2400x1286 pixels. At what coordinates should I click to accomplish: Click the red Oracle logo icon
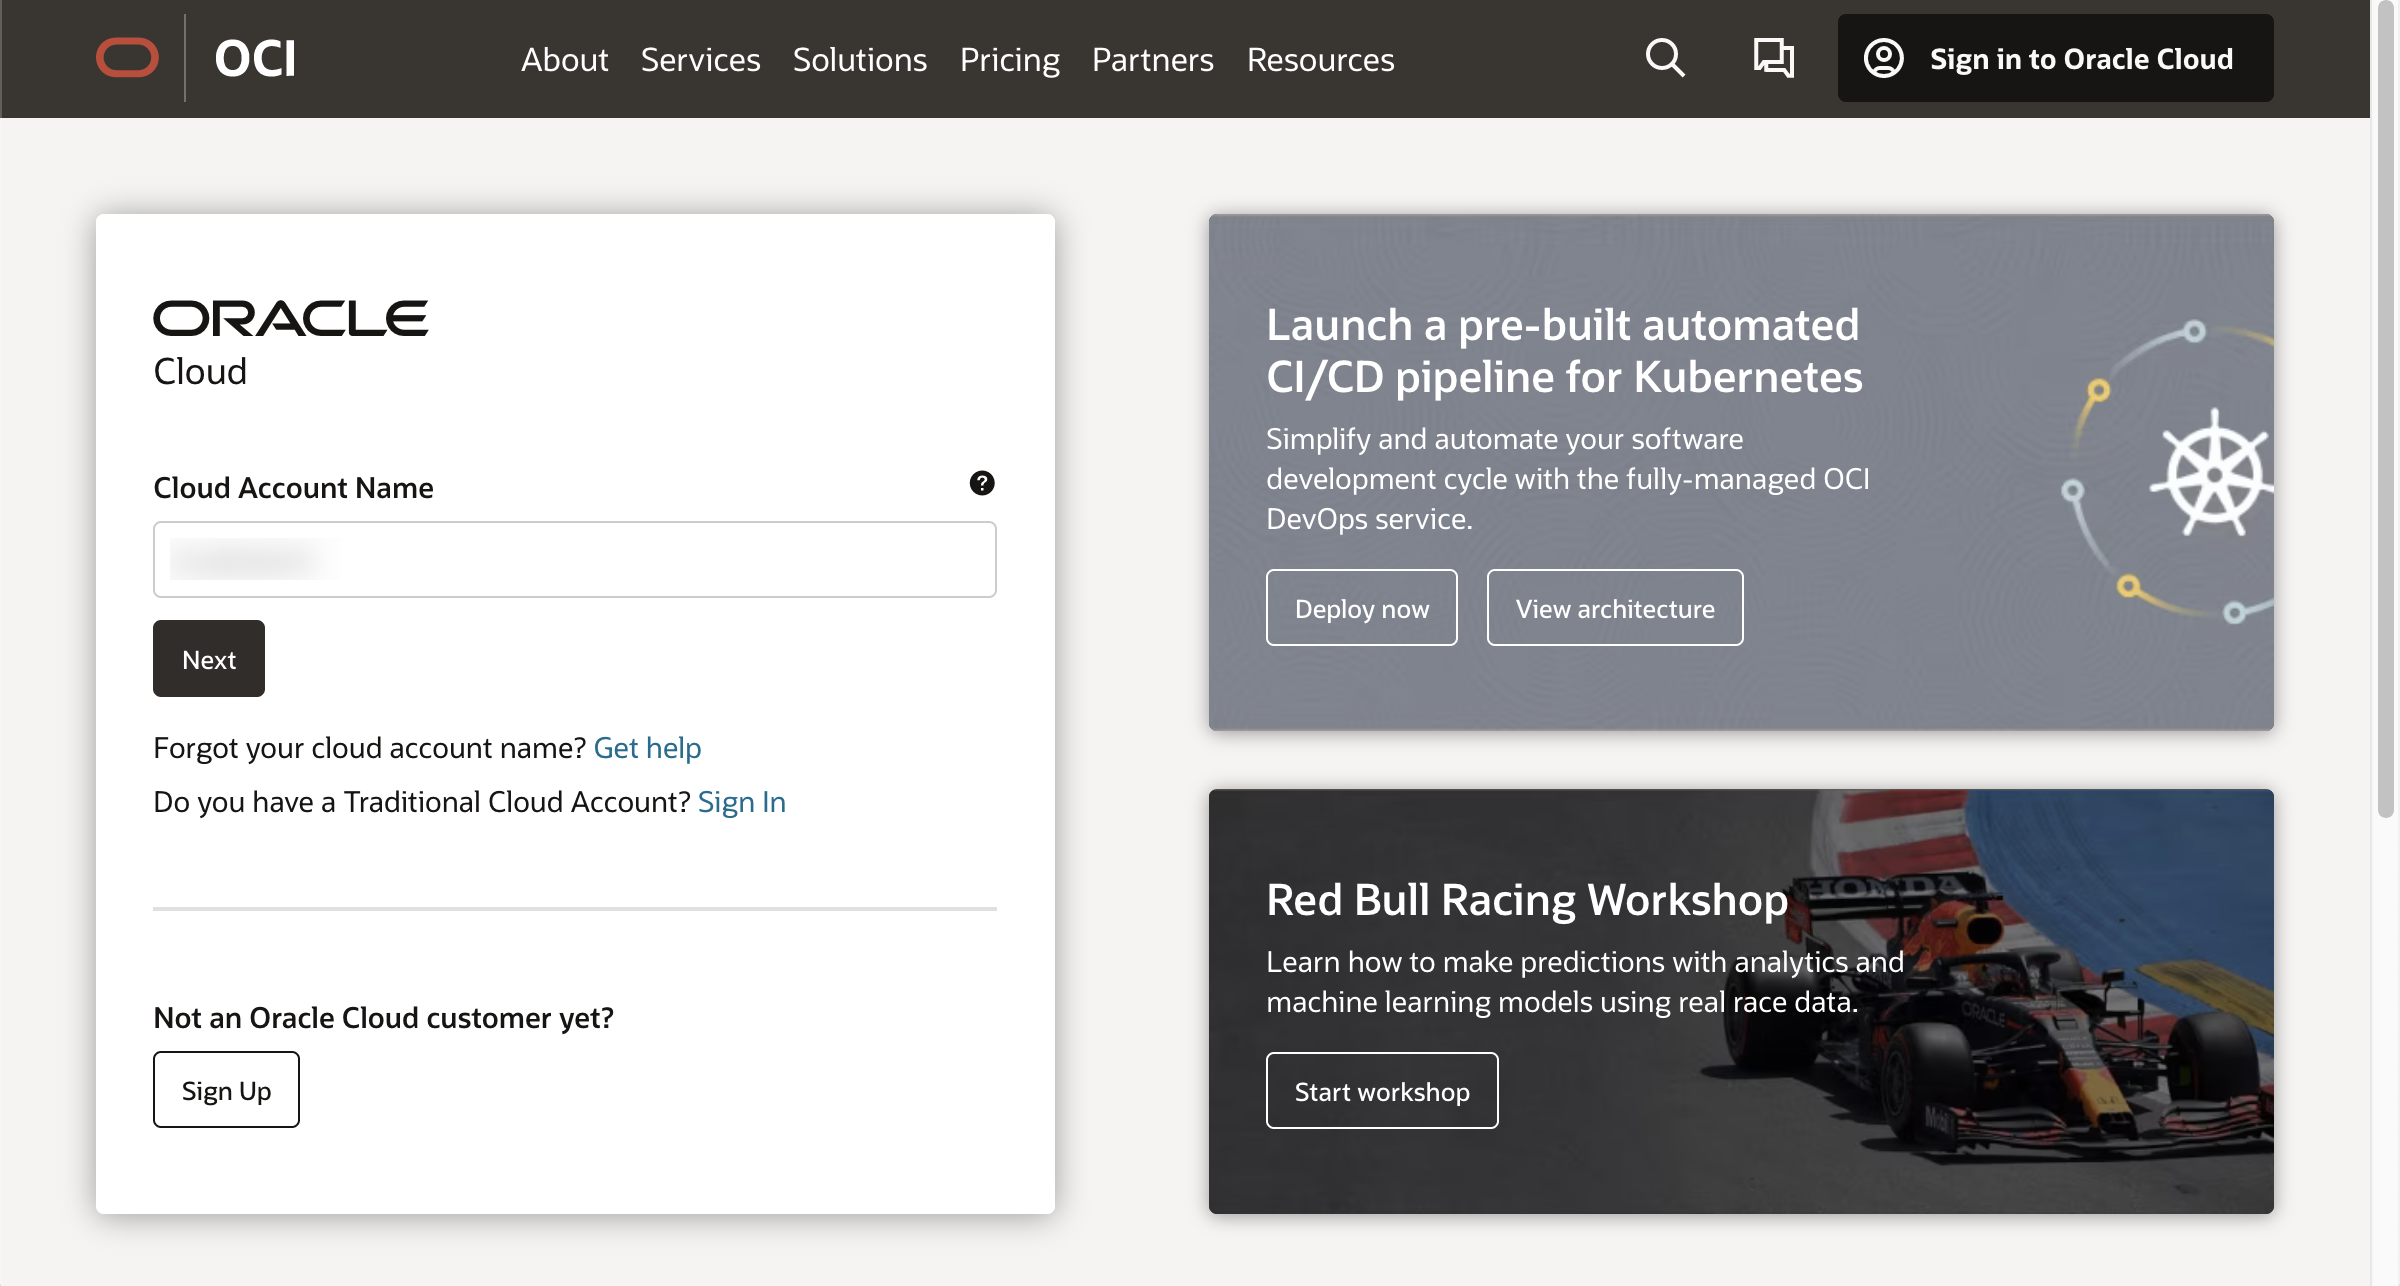127,58
